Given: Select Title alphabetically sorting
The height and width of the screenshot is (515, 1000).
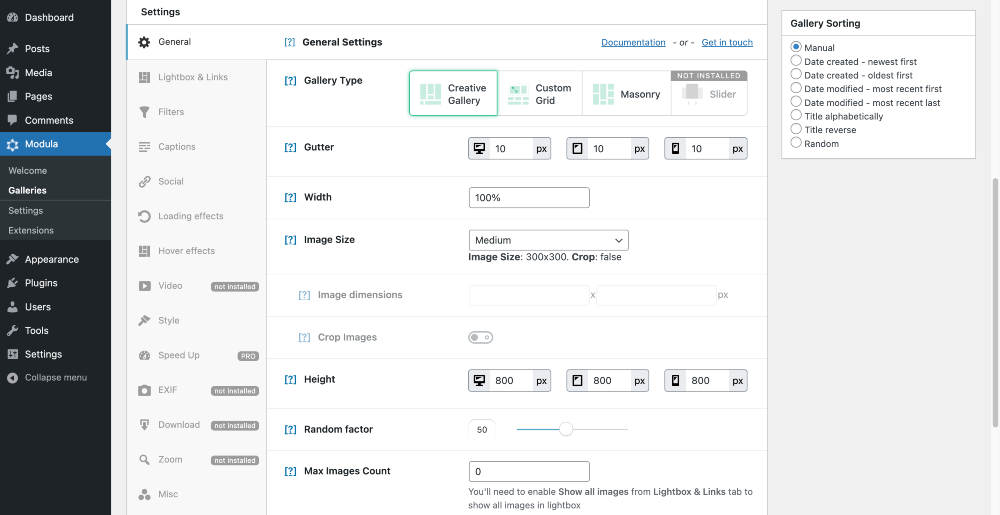Looking at the screenshot, I should (796, 116).
